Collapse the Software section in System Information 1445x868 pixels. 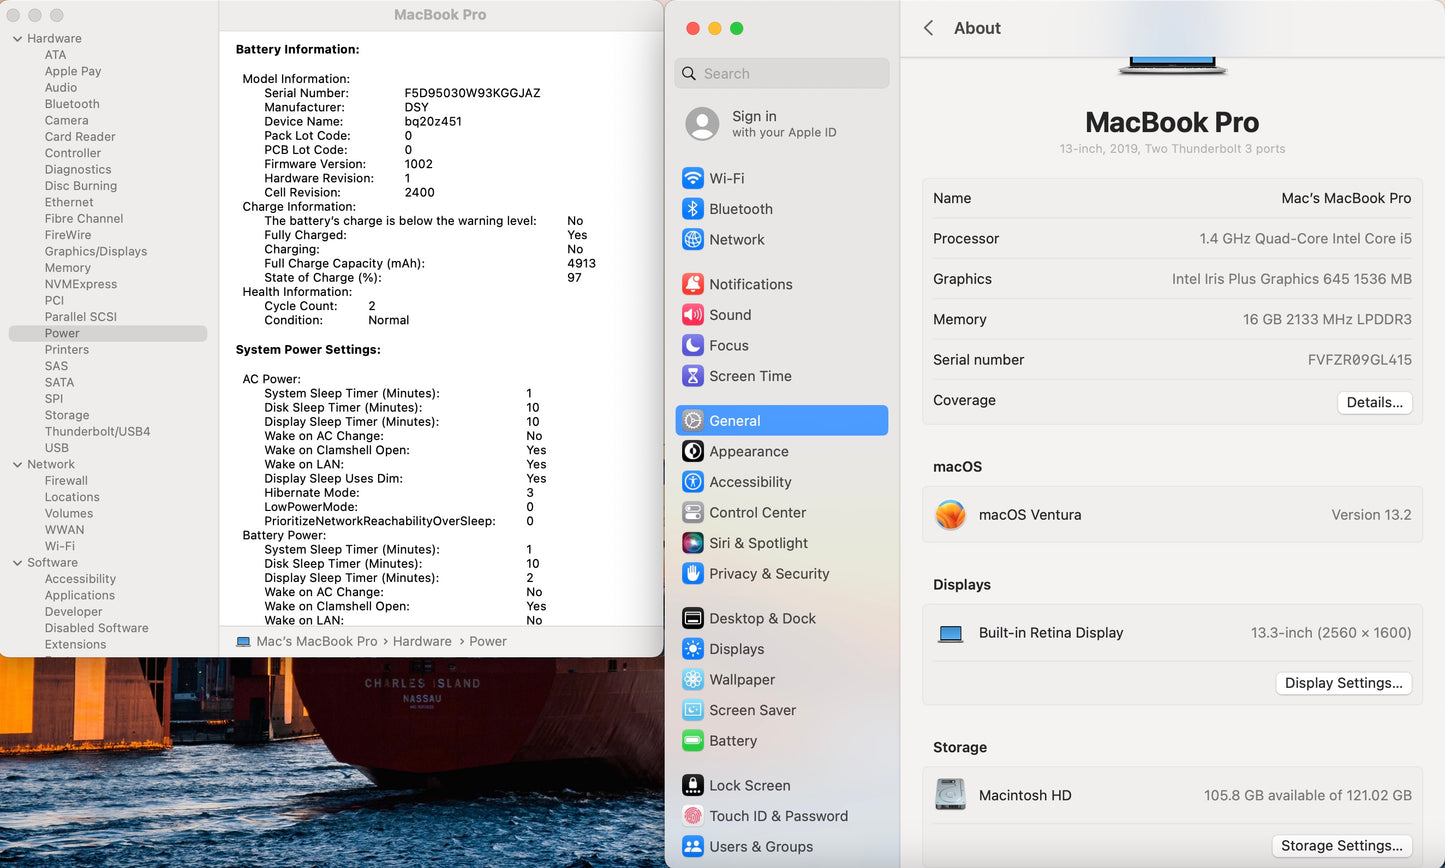(x=17, y=563)
